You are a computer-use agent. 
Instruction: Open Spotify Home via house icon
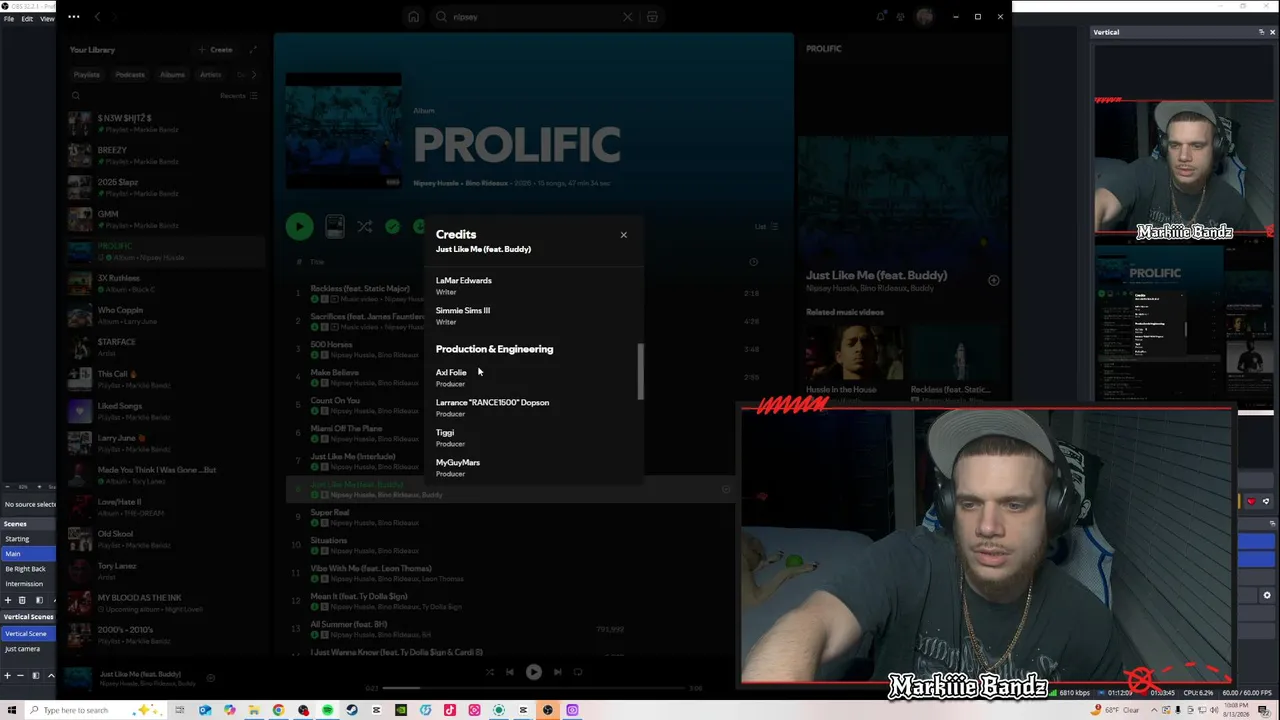(x=413, y=17)
